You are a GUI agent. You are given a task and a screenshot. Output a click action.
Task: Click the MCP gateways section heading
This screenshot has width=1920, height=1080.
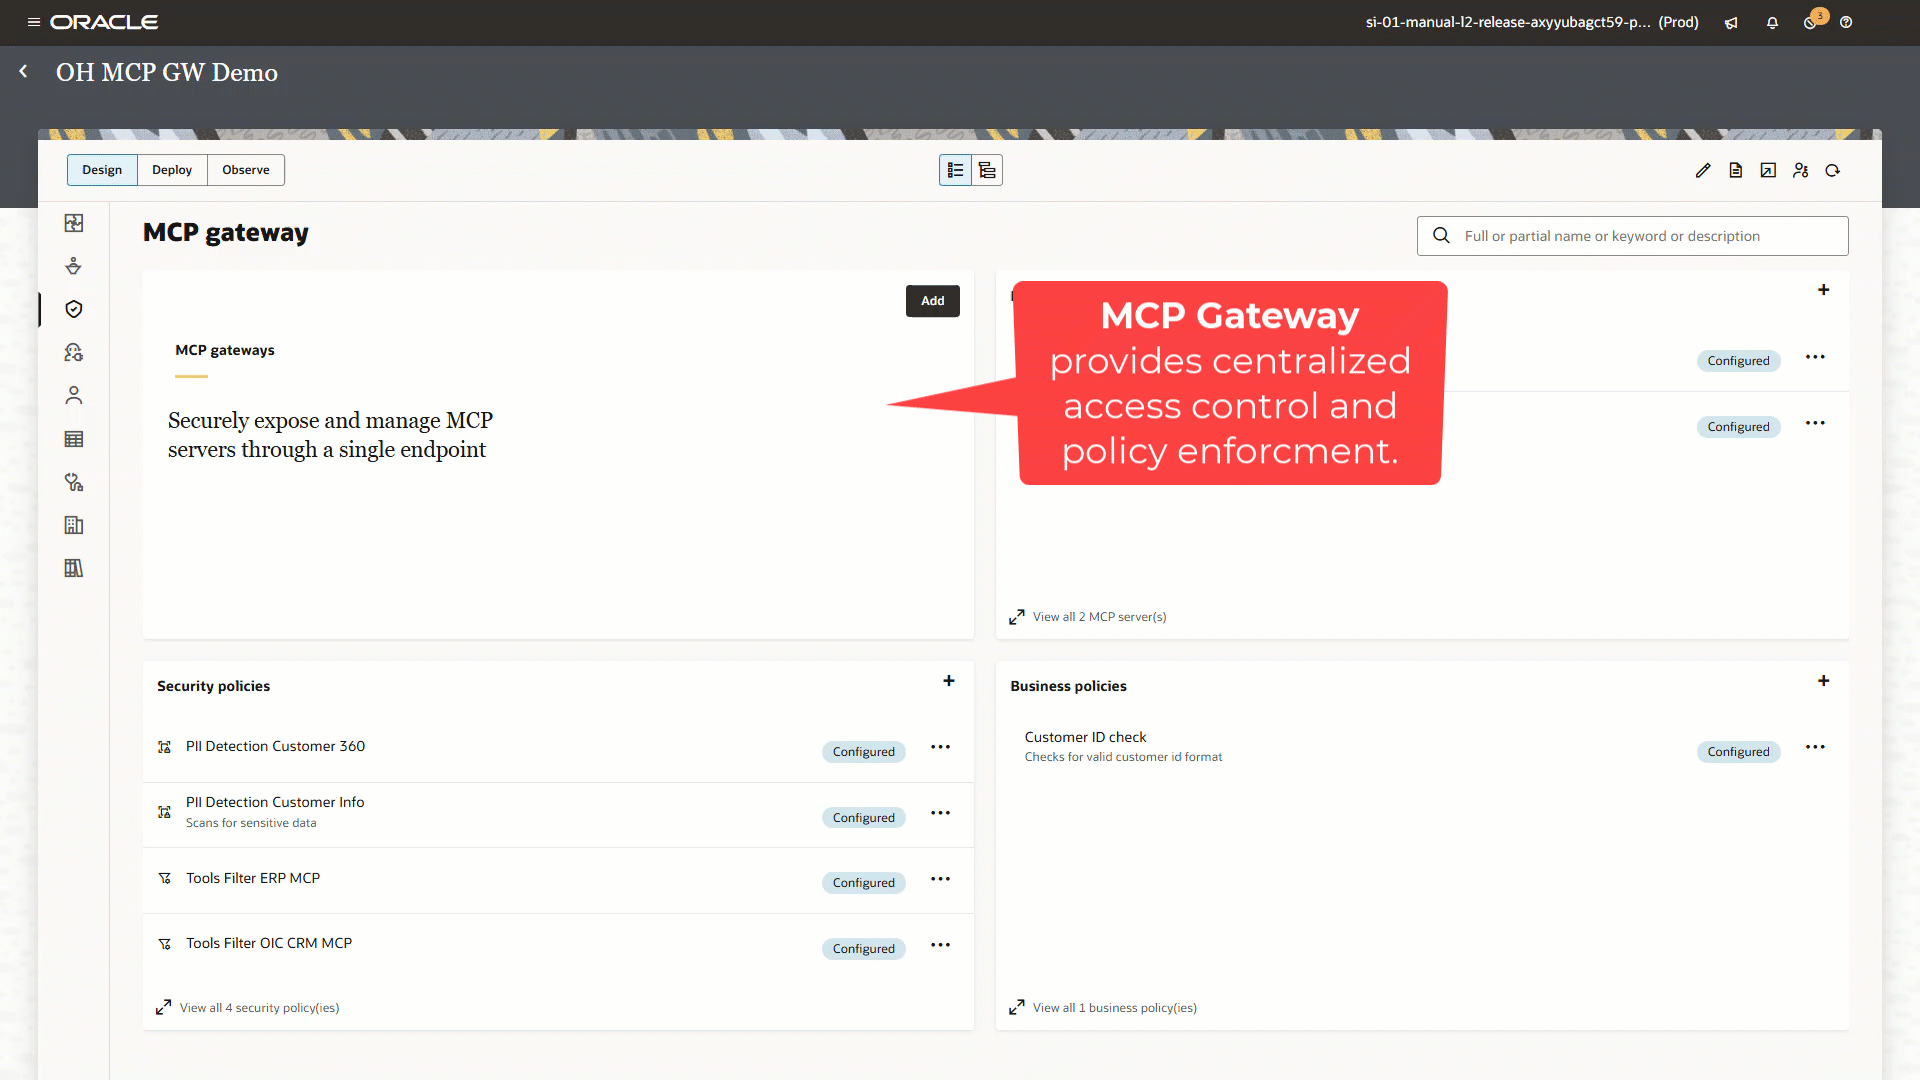[225, 350]
